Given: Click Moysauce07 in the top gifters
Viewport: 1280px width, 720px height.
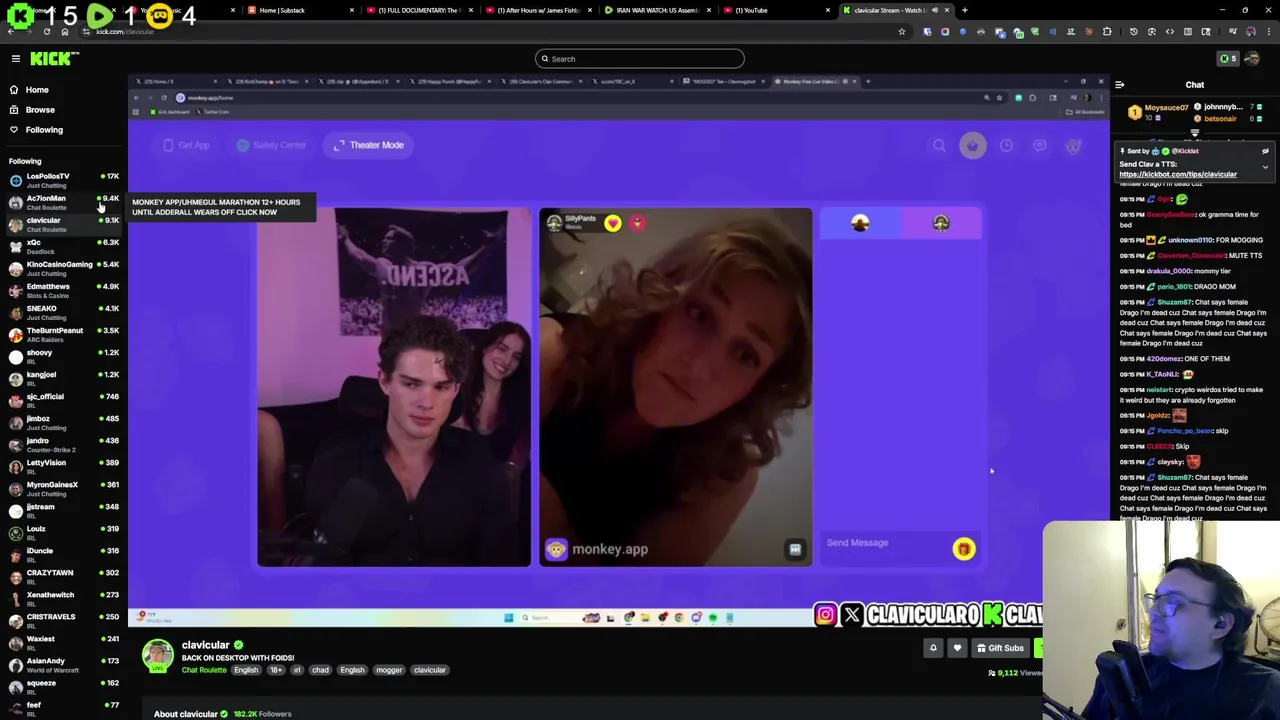Looking at the screenshot, I should (1166, 107).
